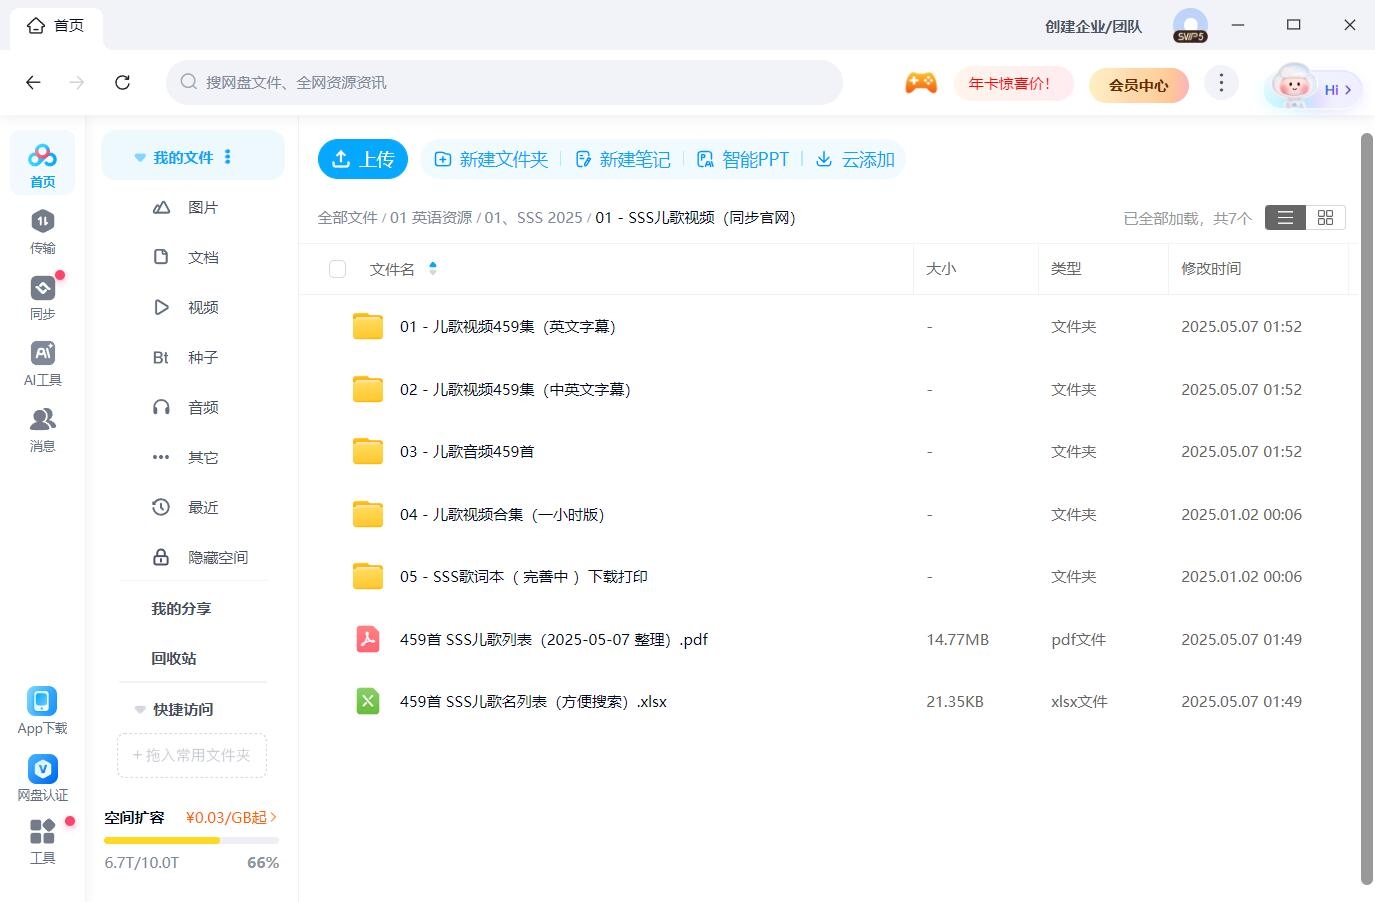Open 会员中心 membership center
Screen dimensions: 1375x902
pos(1138,86)
